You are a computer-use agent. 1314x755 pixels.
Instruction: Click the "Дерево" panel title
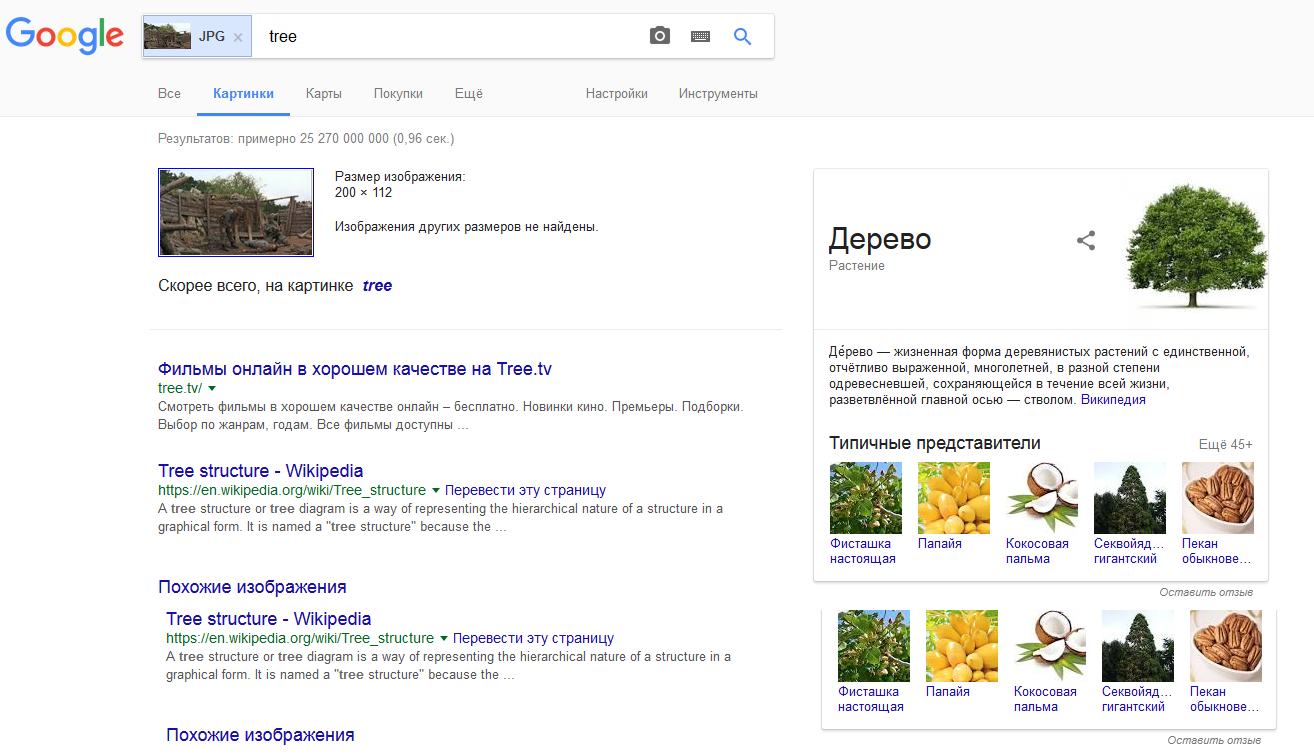coord(880,239)
